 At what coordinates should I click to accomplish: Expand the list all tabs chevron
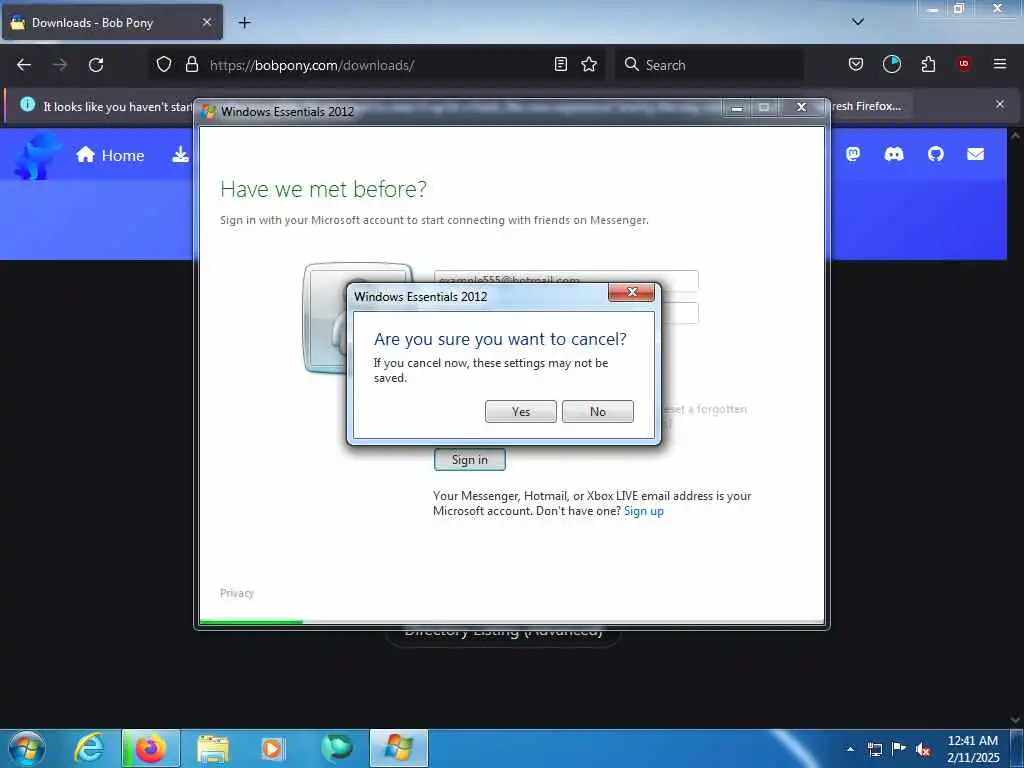(x=857, y=22)
